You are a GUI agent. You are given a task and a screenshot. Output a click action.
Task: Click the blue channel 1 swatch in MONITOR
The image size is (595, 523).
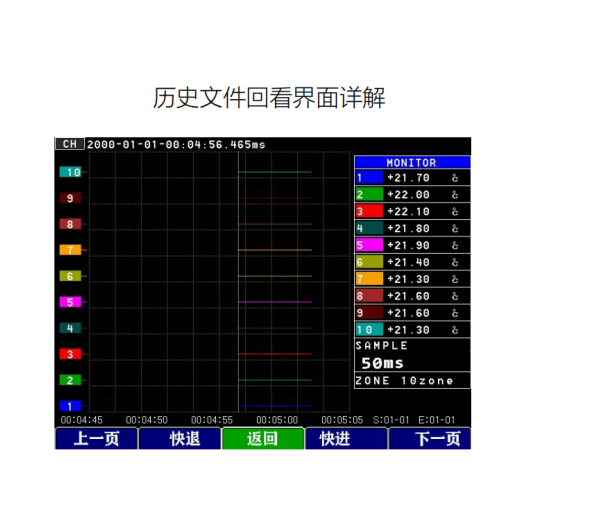point(370,178)
